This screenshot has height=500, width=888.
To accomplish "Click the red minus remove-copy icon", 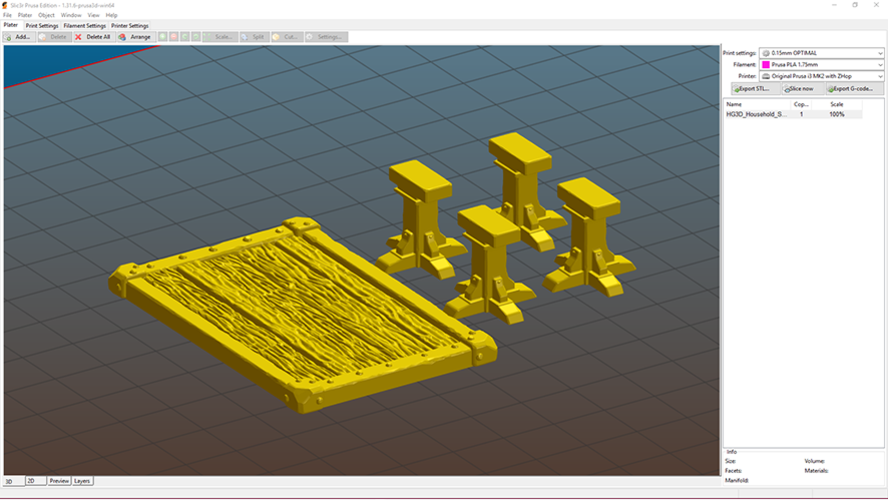I will click(x=174, y=37).
